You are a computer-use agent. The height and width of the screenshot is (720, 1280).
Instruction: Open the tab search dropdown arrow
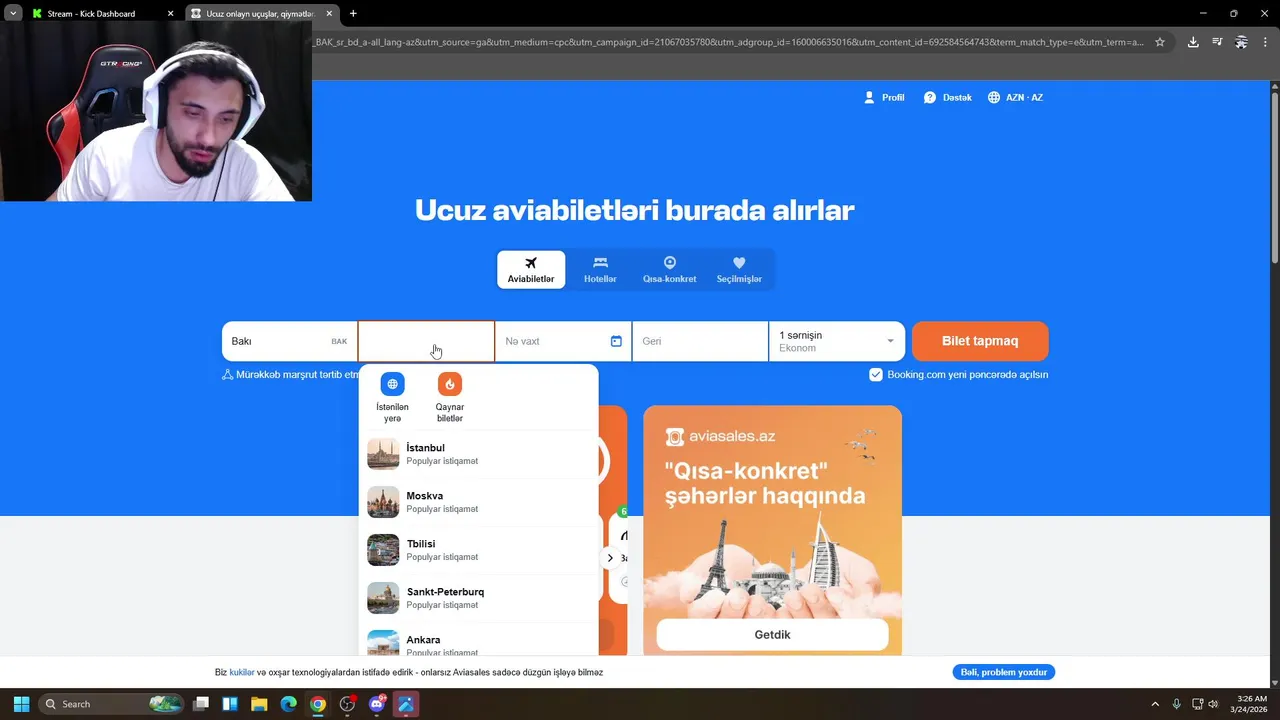(13, 14)
